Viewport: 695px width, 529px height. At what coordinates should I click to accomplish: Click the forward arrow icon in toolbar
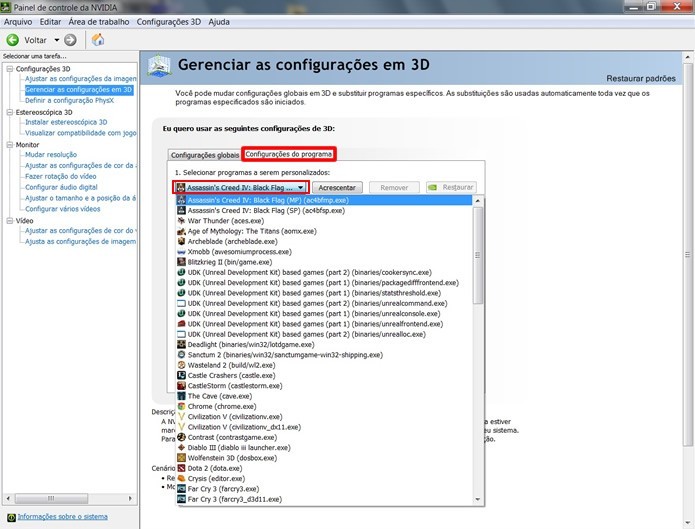tap(70, 40)
